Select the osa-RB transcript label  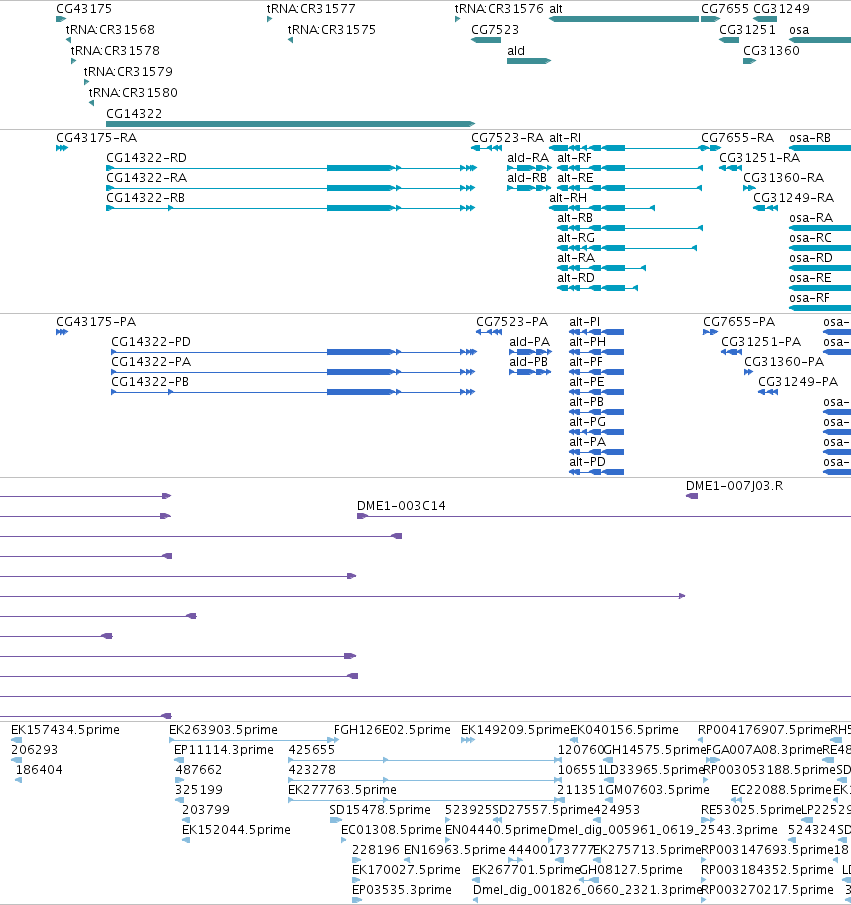pos(810,138)
